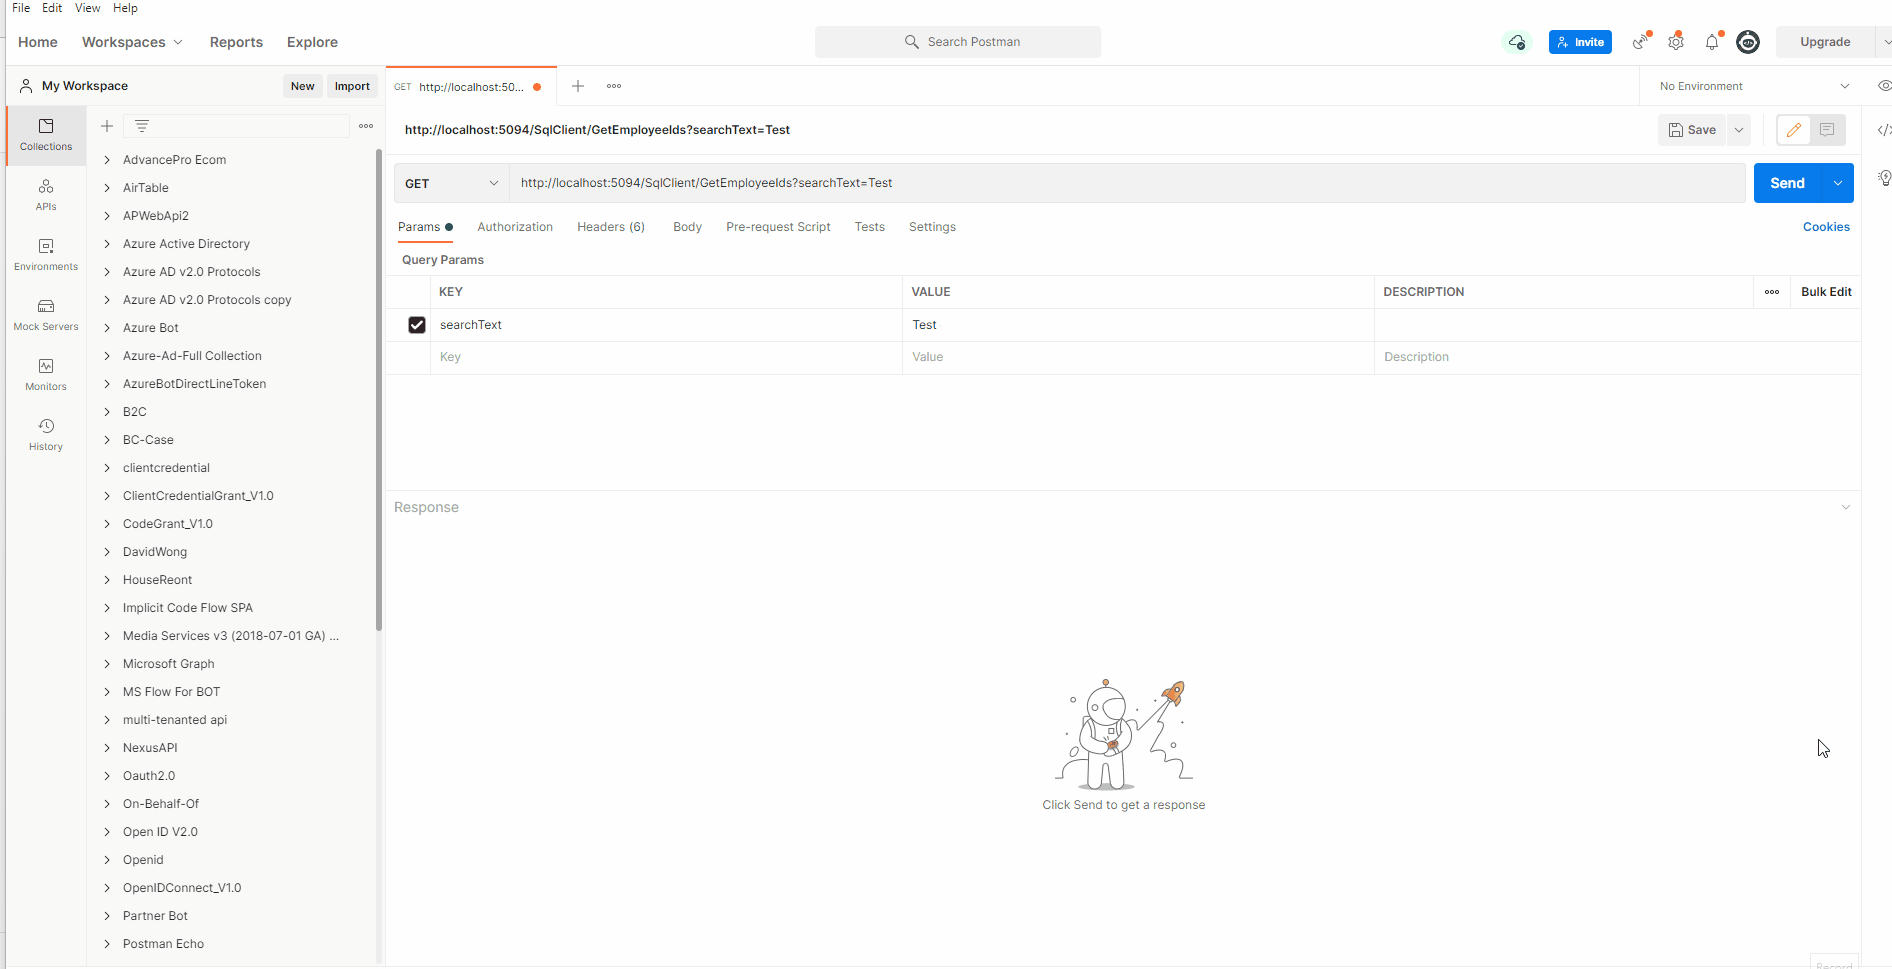1892x969 pixels.
Task: Open the APIs sidebar panel
Action: (x=46, y=194)
